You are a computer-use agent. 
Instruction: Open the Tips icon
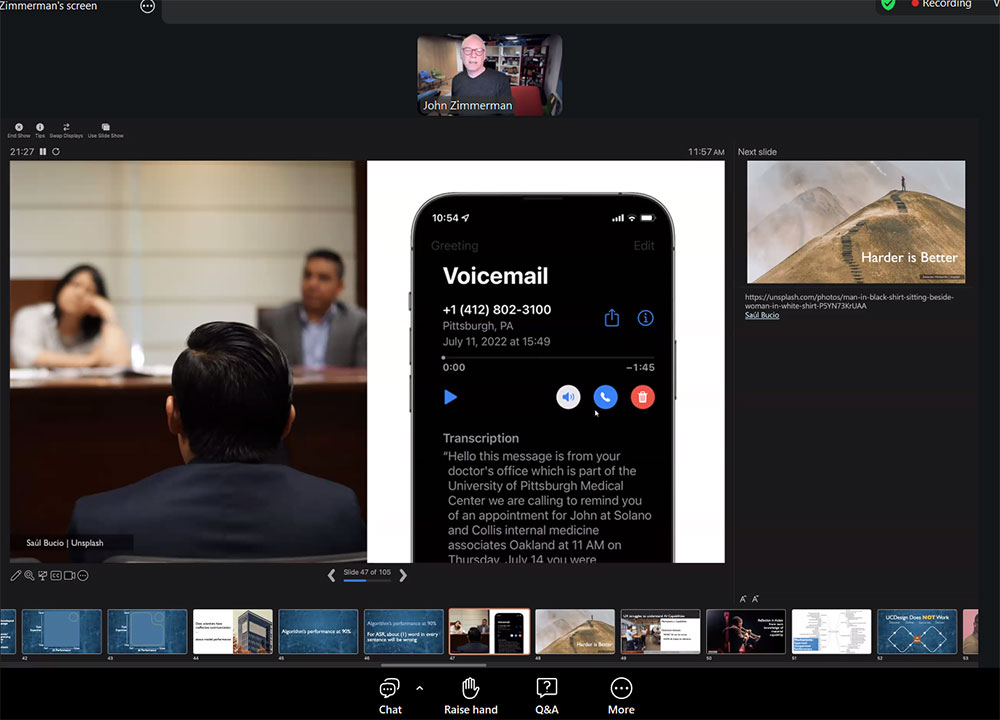click(40, 130)
